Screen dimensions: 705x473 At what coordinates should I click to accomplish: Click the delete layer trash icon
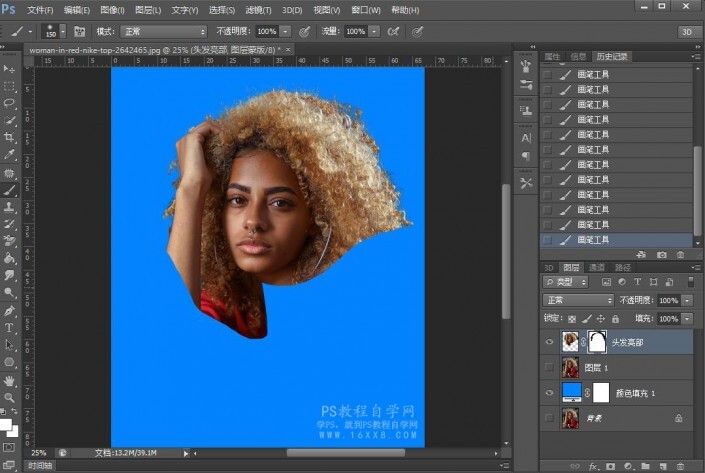[x=679, y=465]
